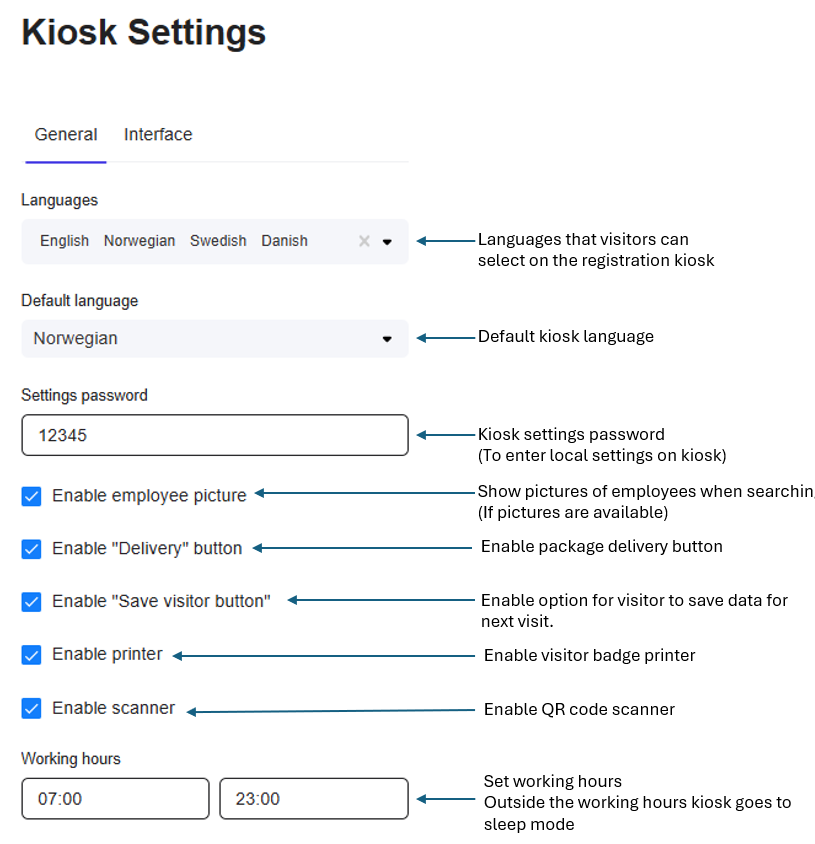
Task: Click the Danish language tag
Action: (x=285, y=241)
